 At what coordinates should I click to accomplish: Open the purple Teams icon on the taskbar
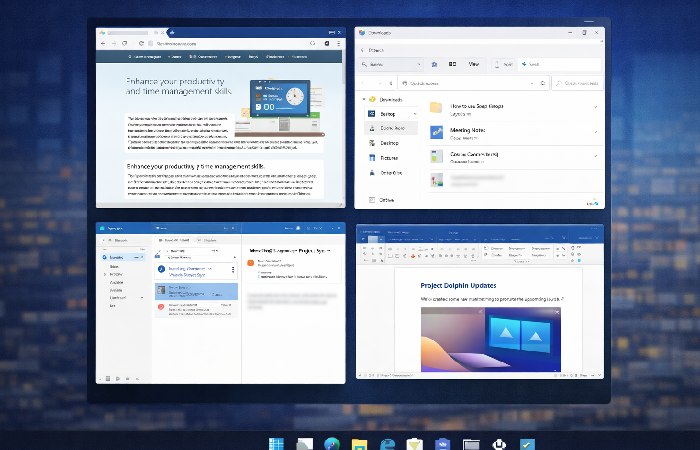pyautogui.click(x=442, y=444)
